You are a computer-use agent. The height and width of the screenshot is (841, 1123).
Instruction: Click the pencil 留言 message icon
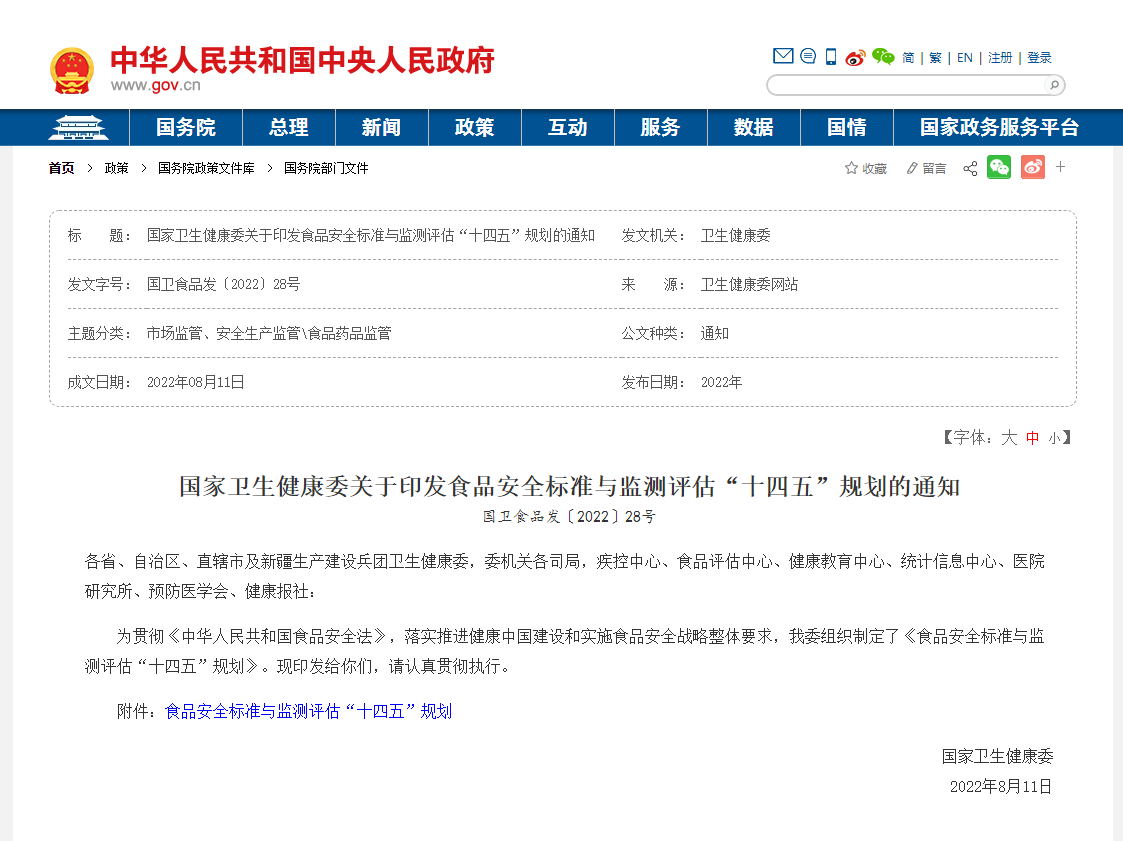tap(912, 168)
